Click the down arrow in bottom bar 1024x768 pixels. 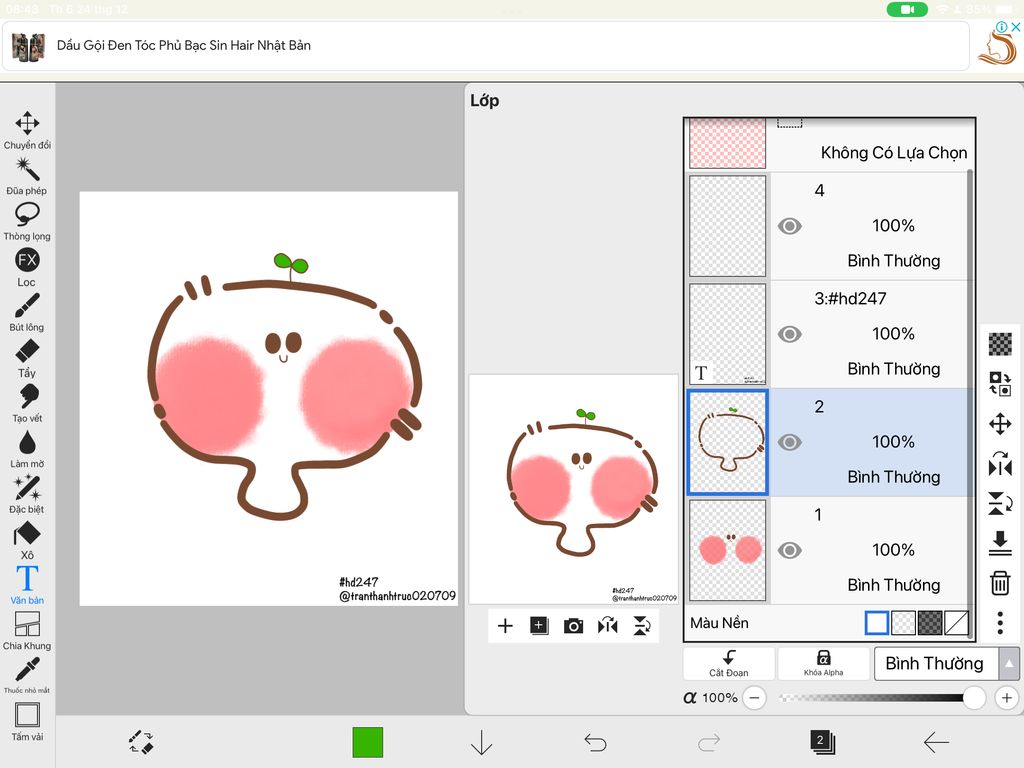(481, 743)
